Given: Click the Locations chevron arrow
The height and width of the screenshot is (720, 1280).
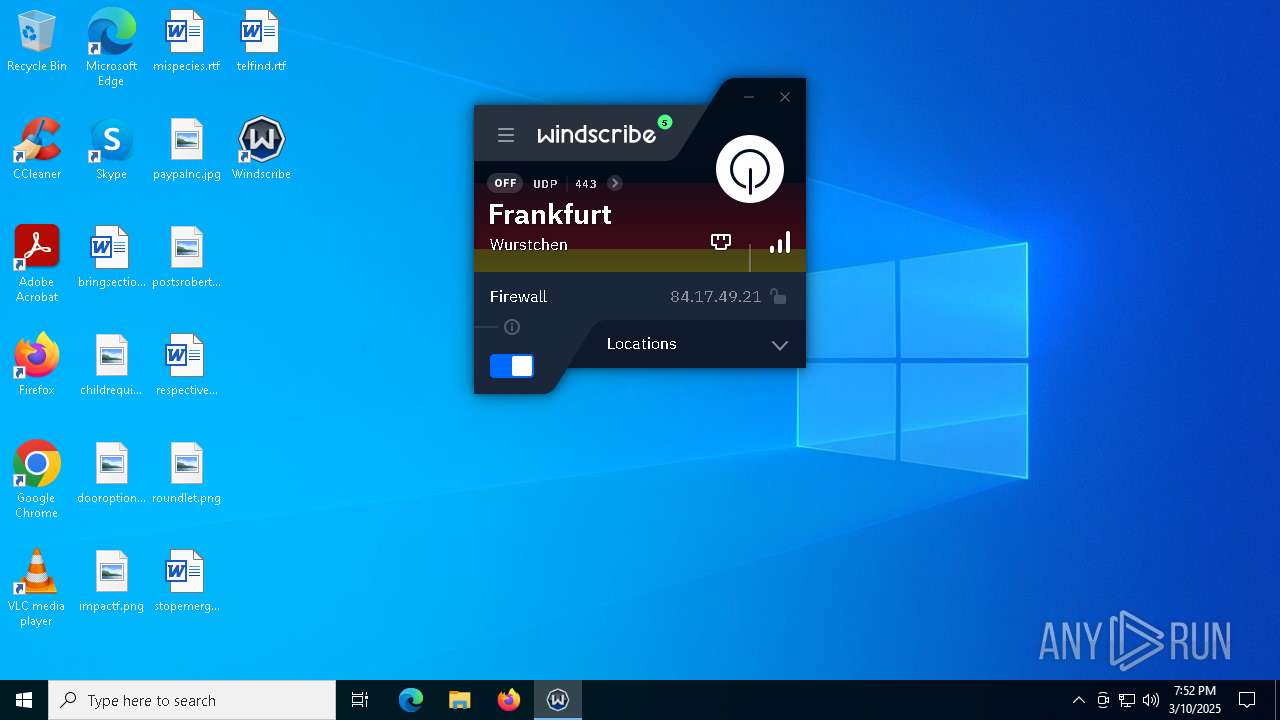Looking at the screenshot, I should pyautogui.click(x=780, y=345).
